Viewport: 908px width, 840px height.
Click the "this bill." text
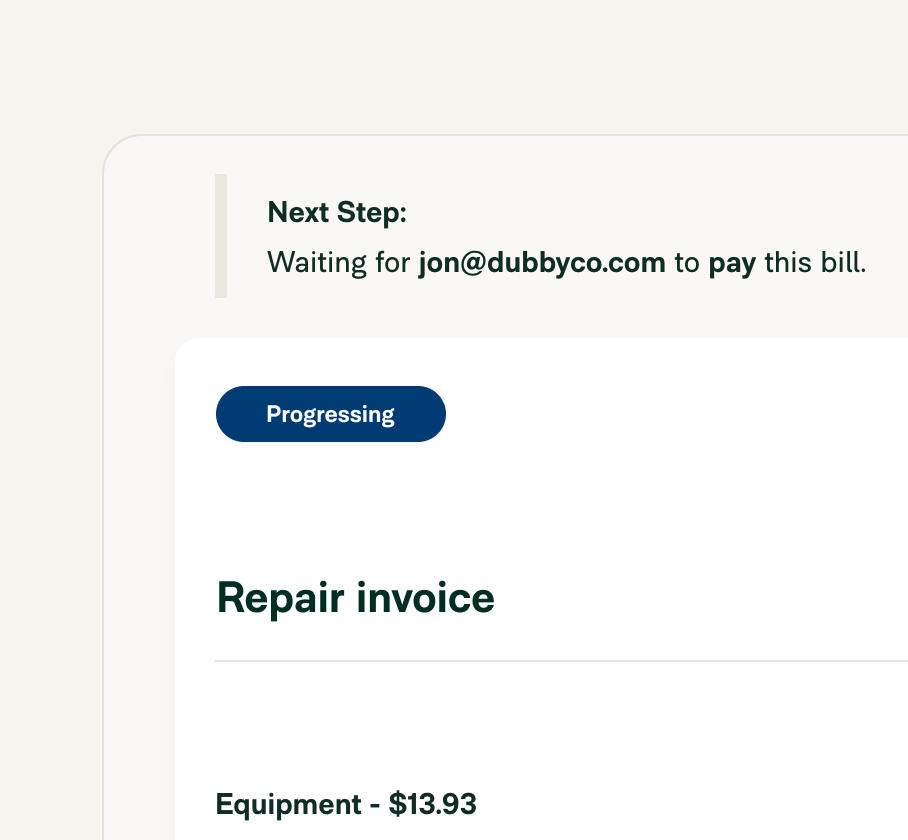point(815,264)
